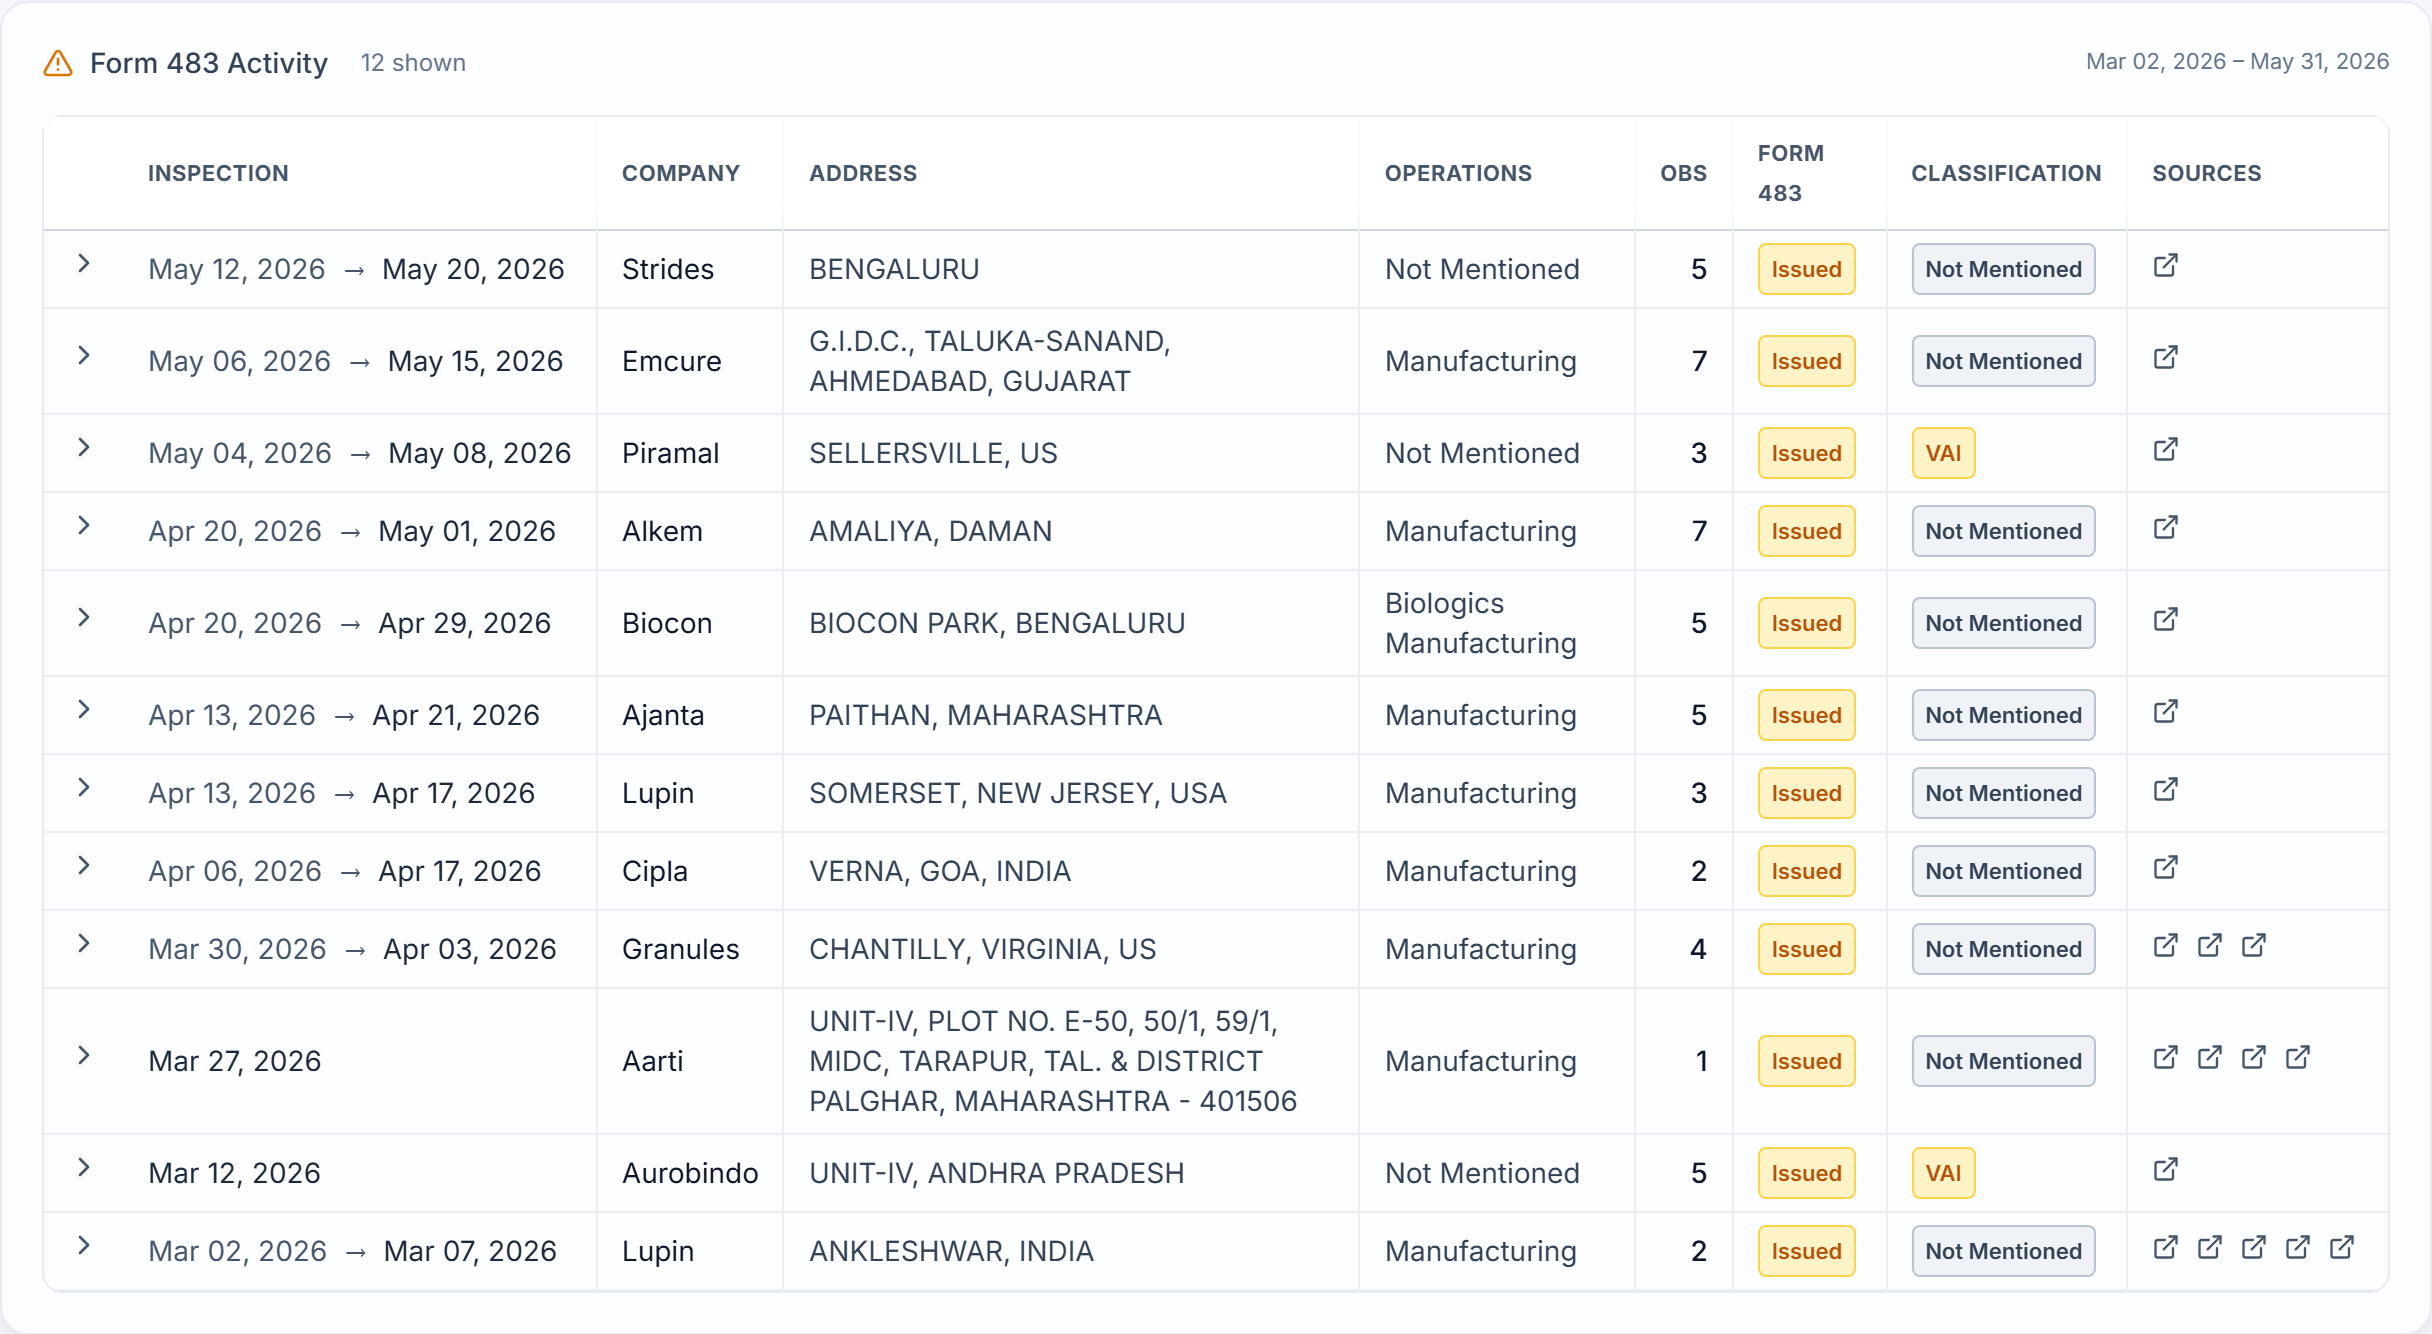Click the VAI badge in Piramal row
This screenshot has height=1334, width=2432.
pos(1943,453)
